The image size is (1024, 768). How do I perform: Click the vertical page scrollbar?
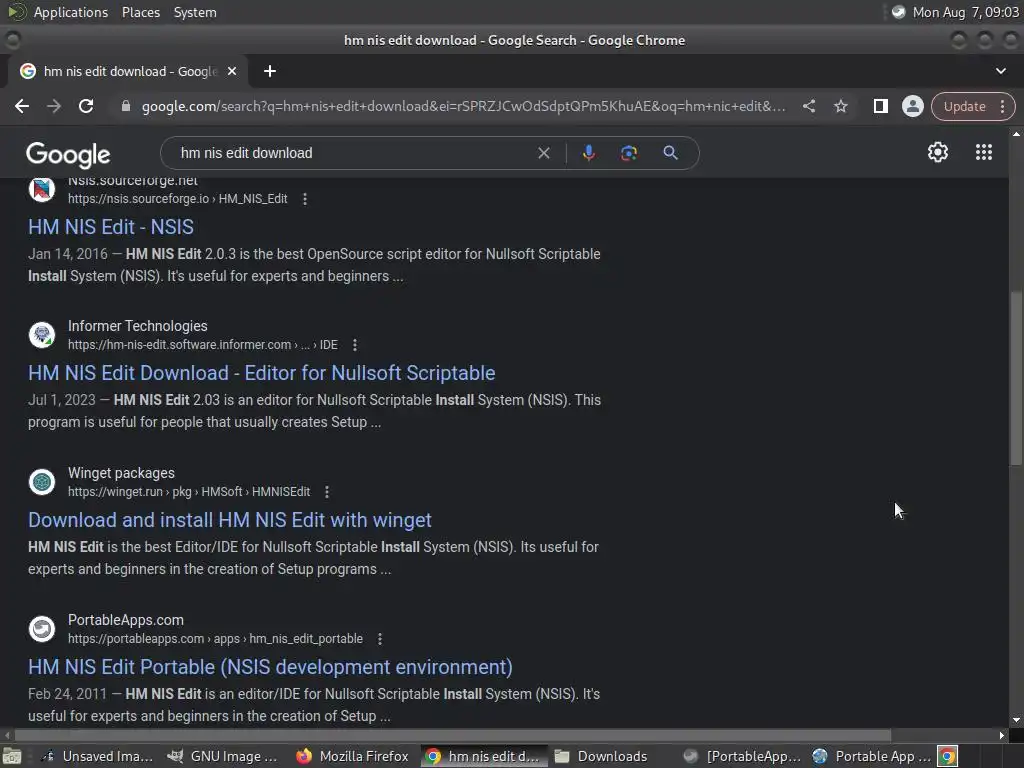1016,379
